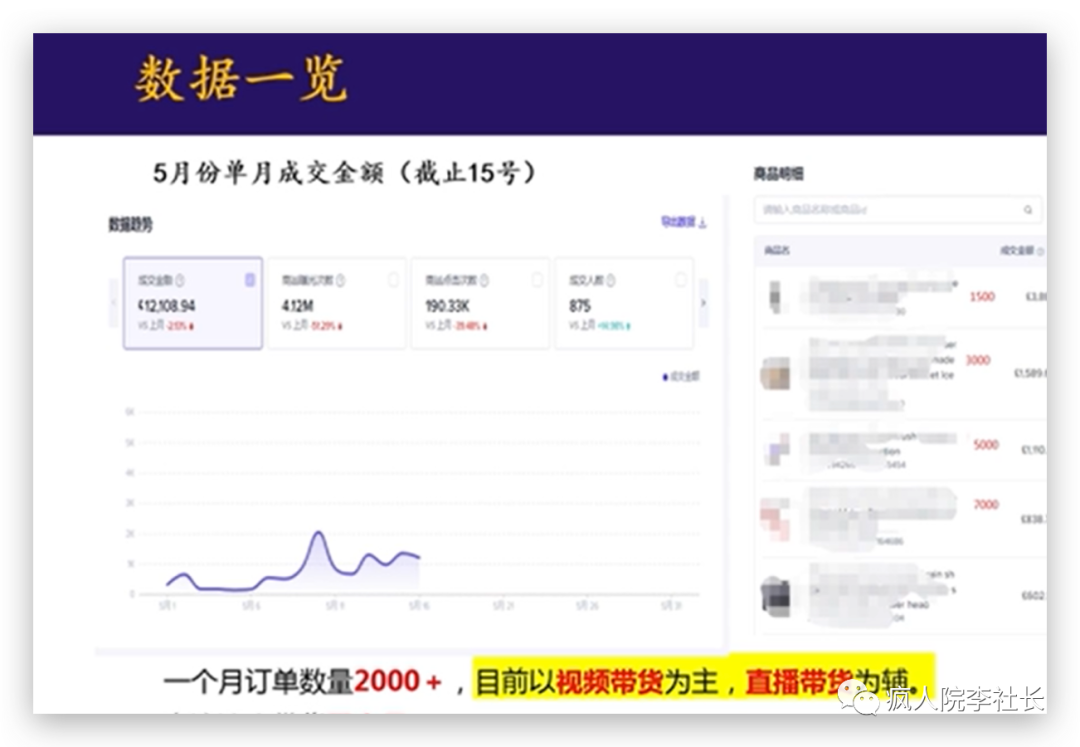Image resolution: width=1080 pixels, height=747 pixels.
Task: Open the first product thumbnail in list
Action: (776, 297)
